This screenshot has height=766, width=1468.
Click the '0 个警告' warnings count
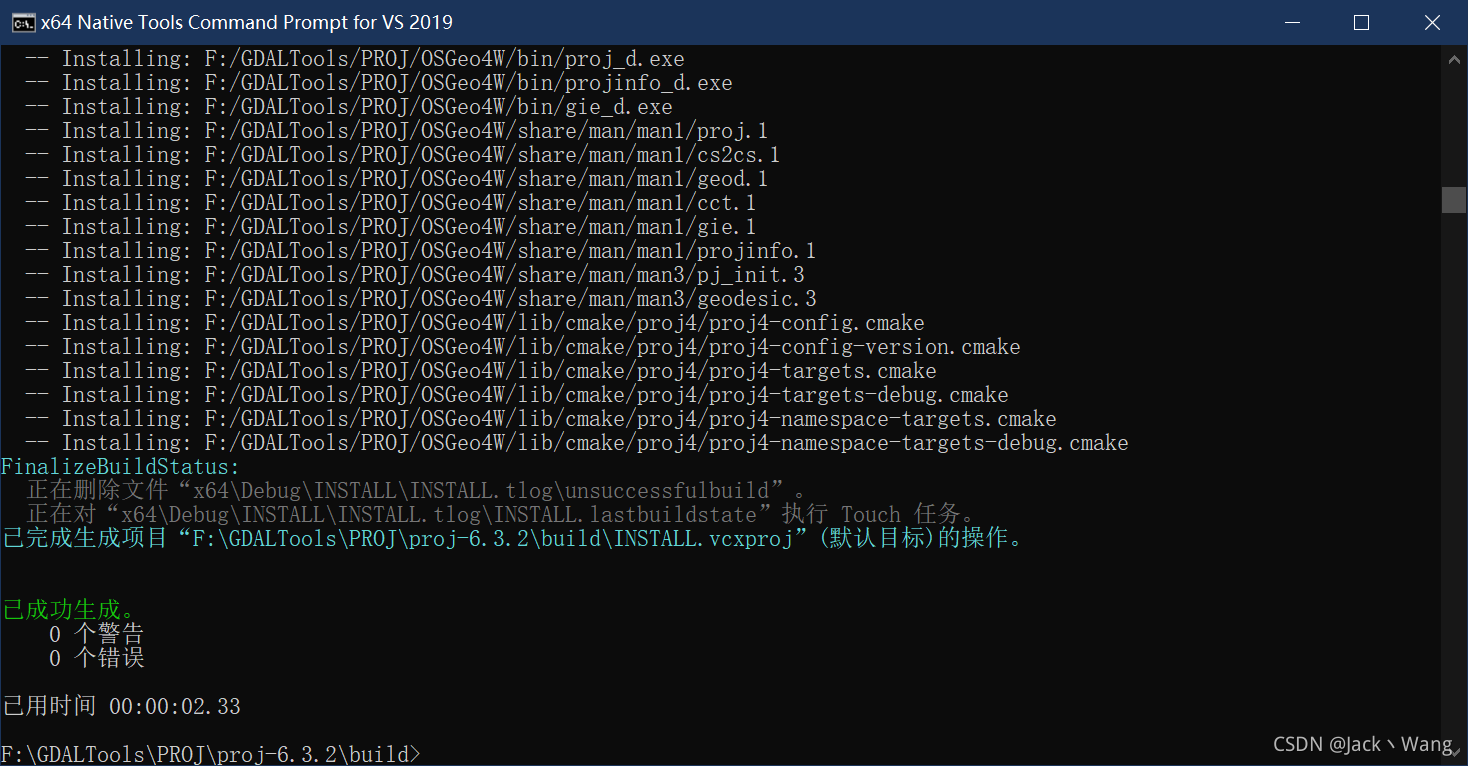97,634
